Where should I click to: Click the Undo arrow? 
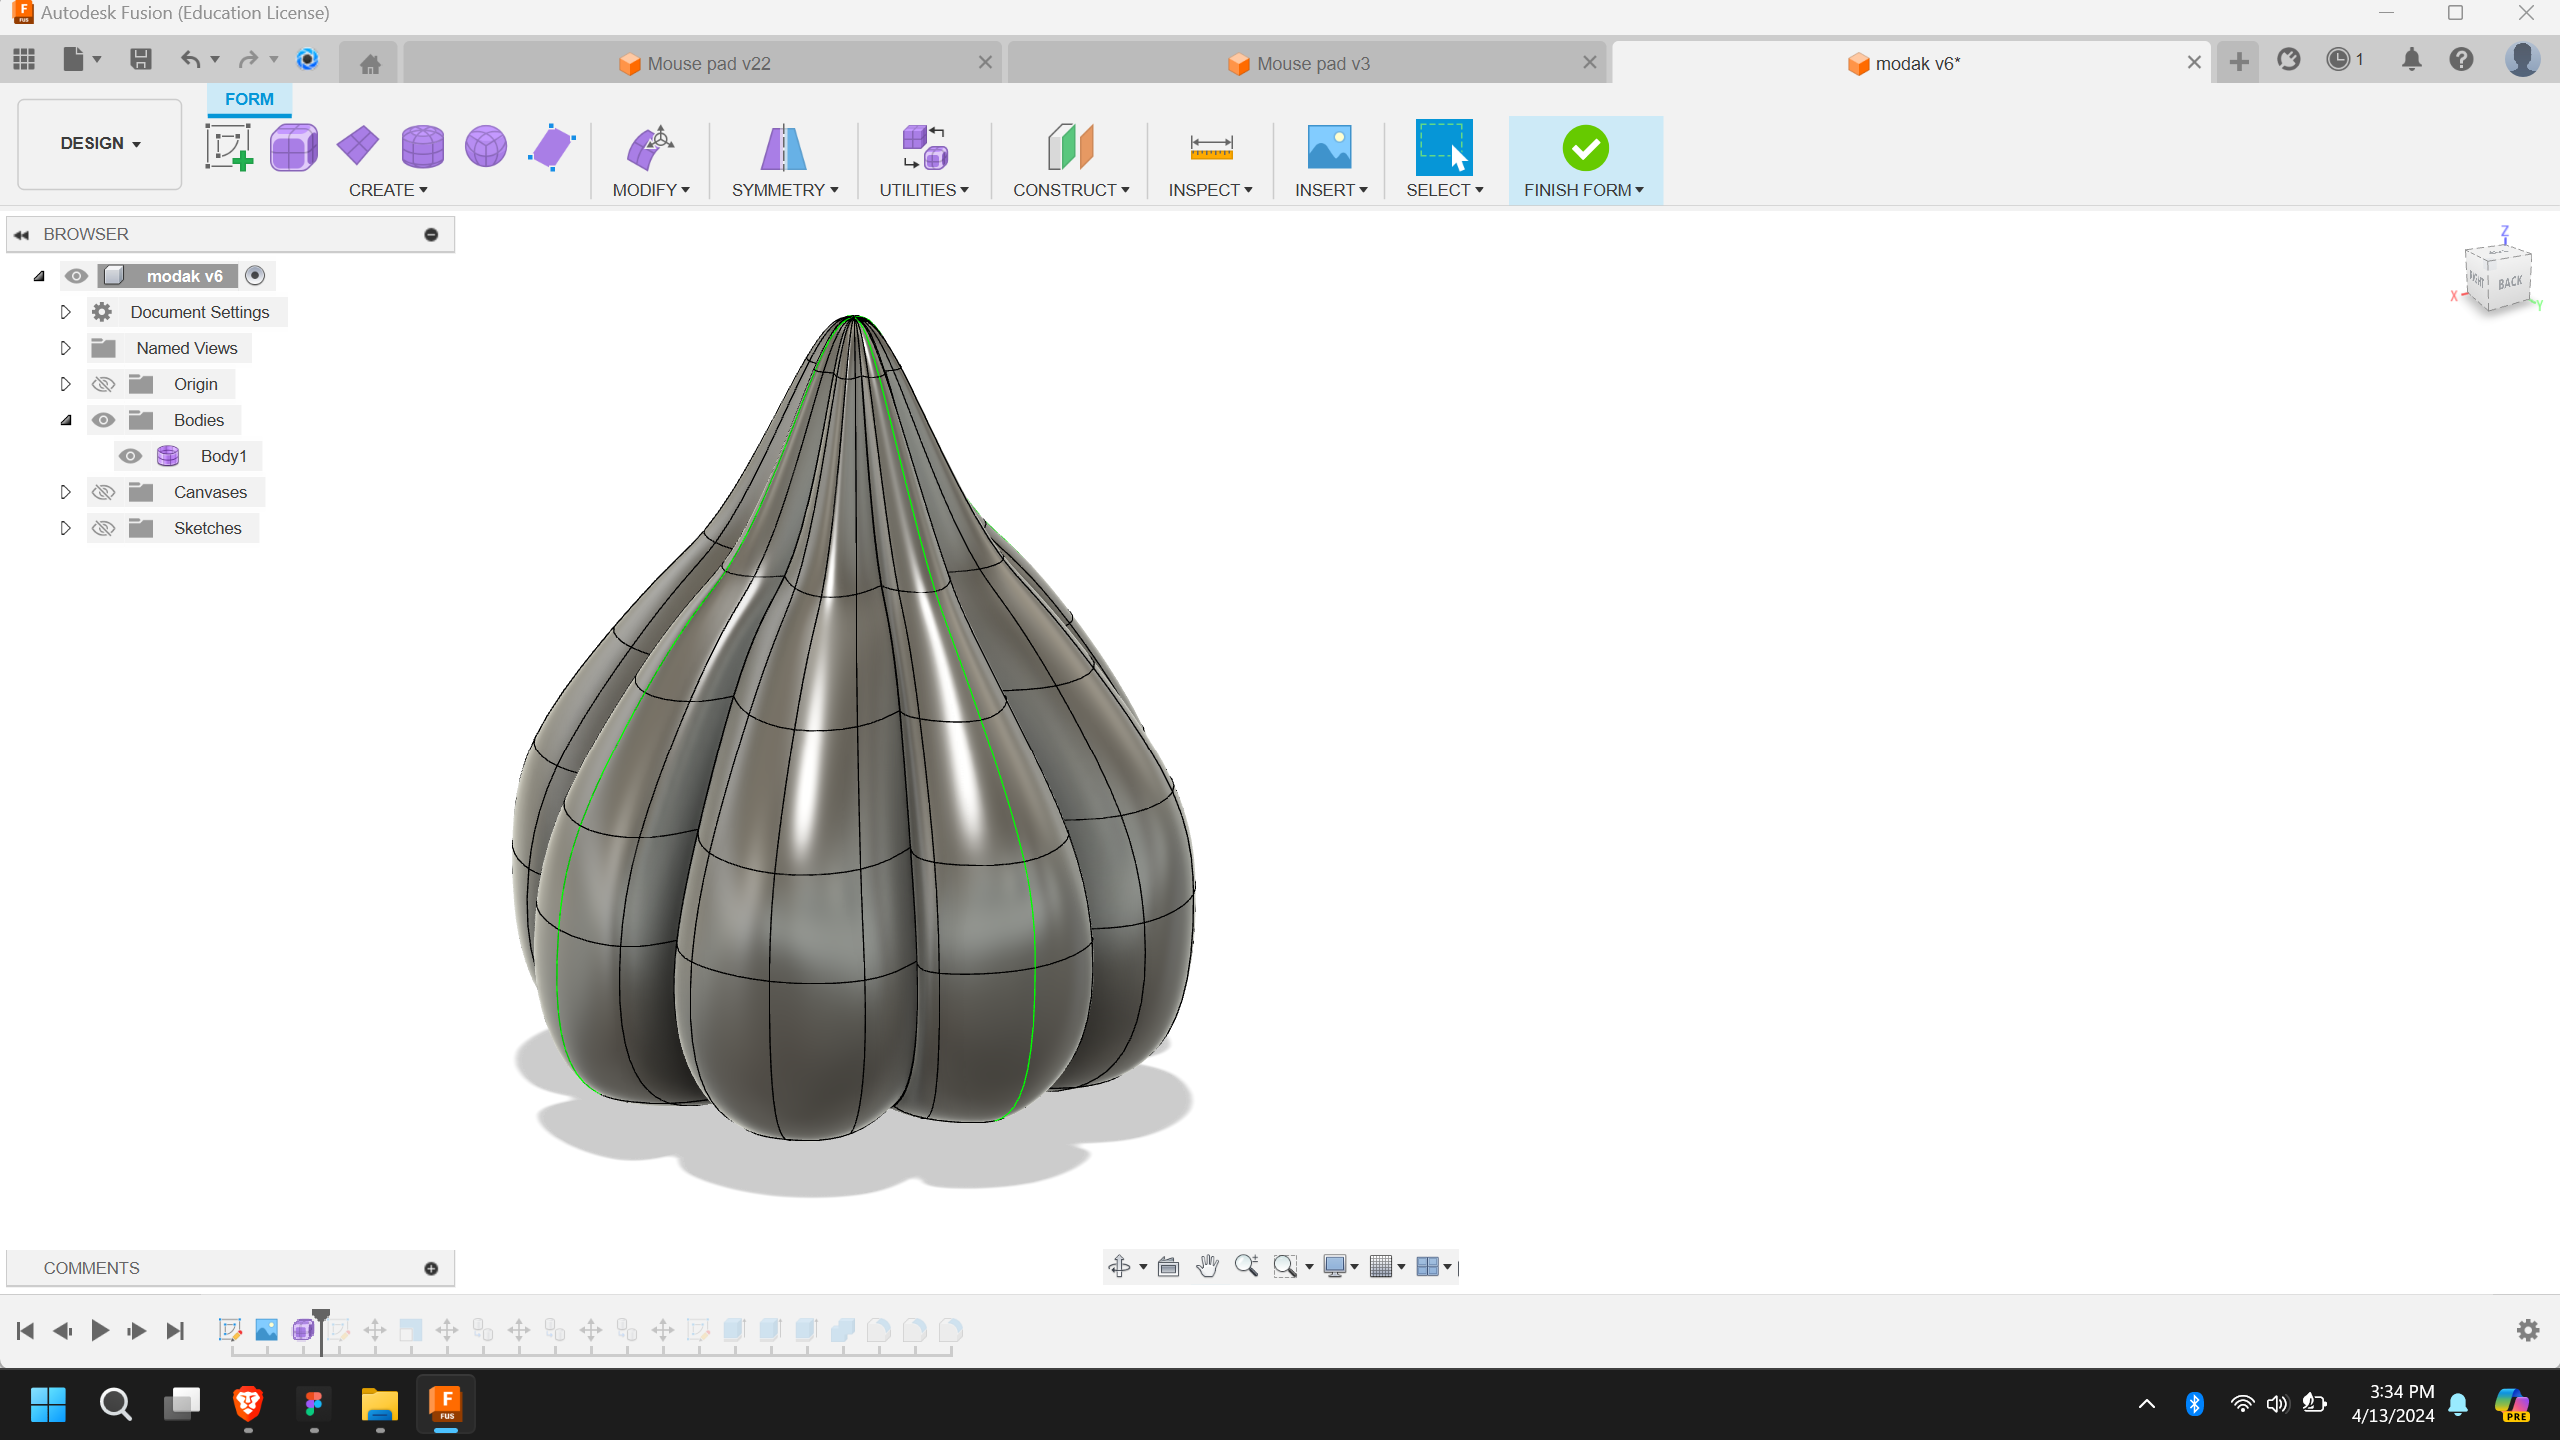(x=190, y=60)
